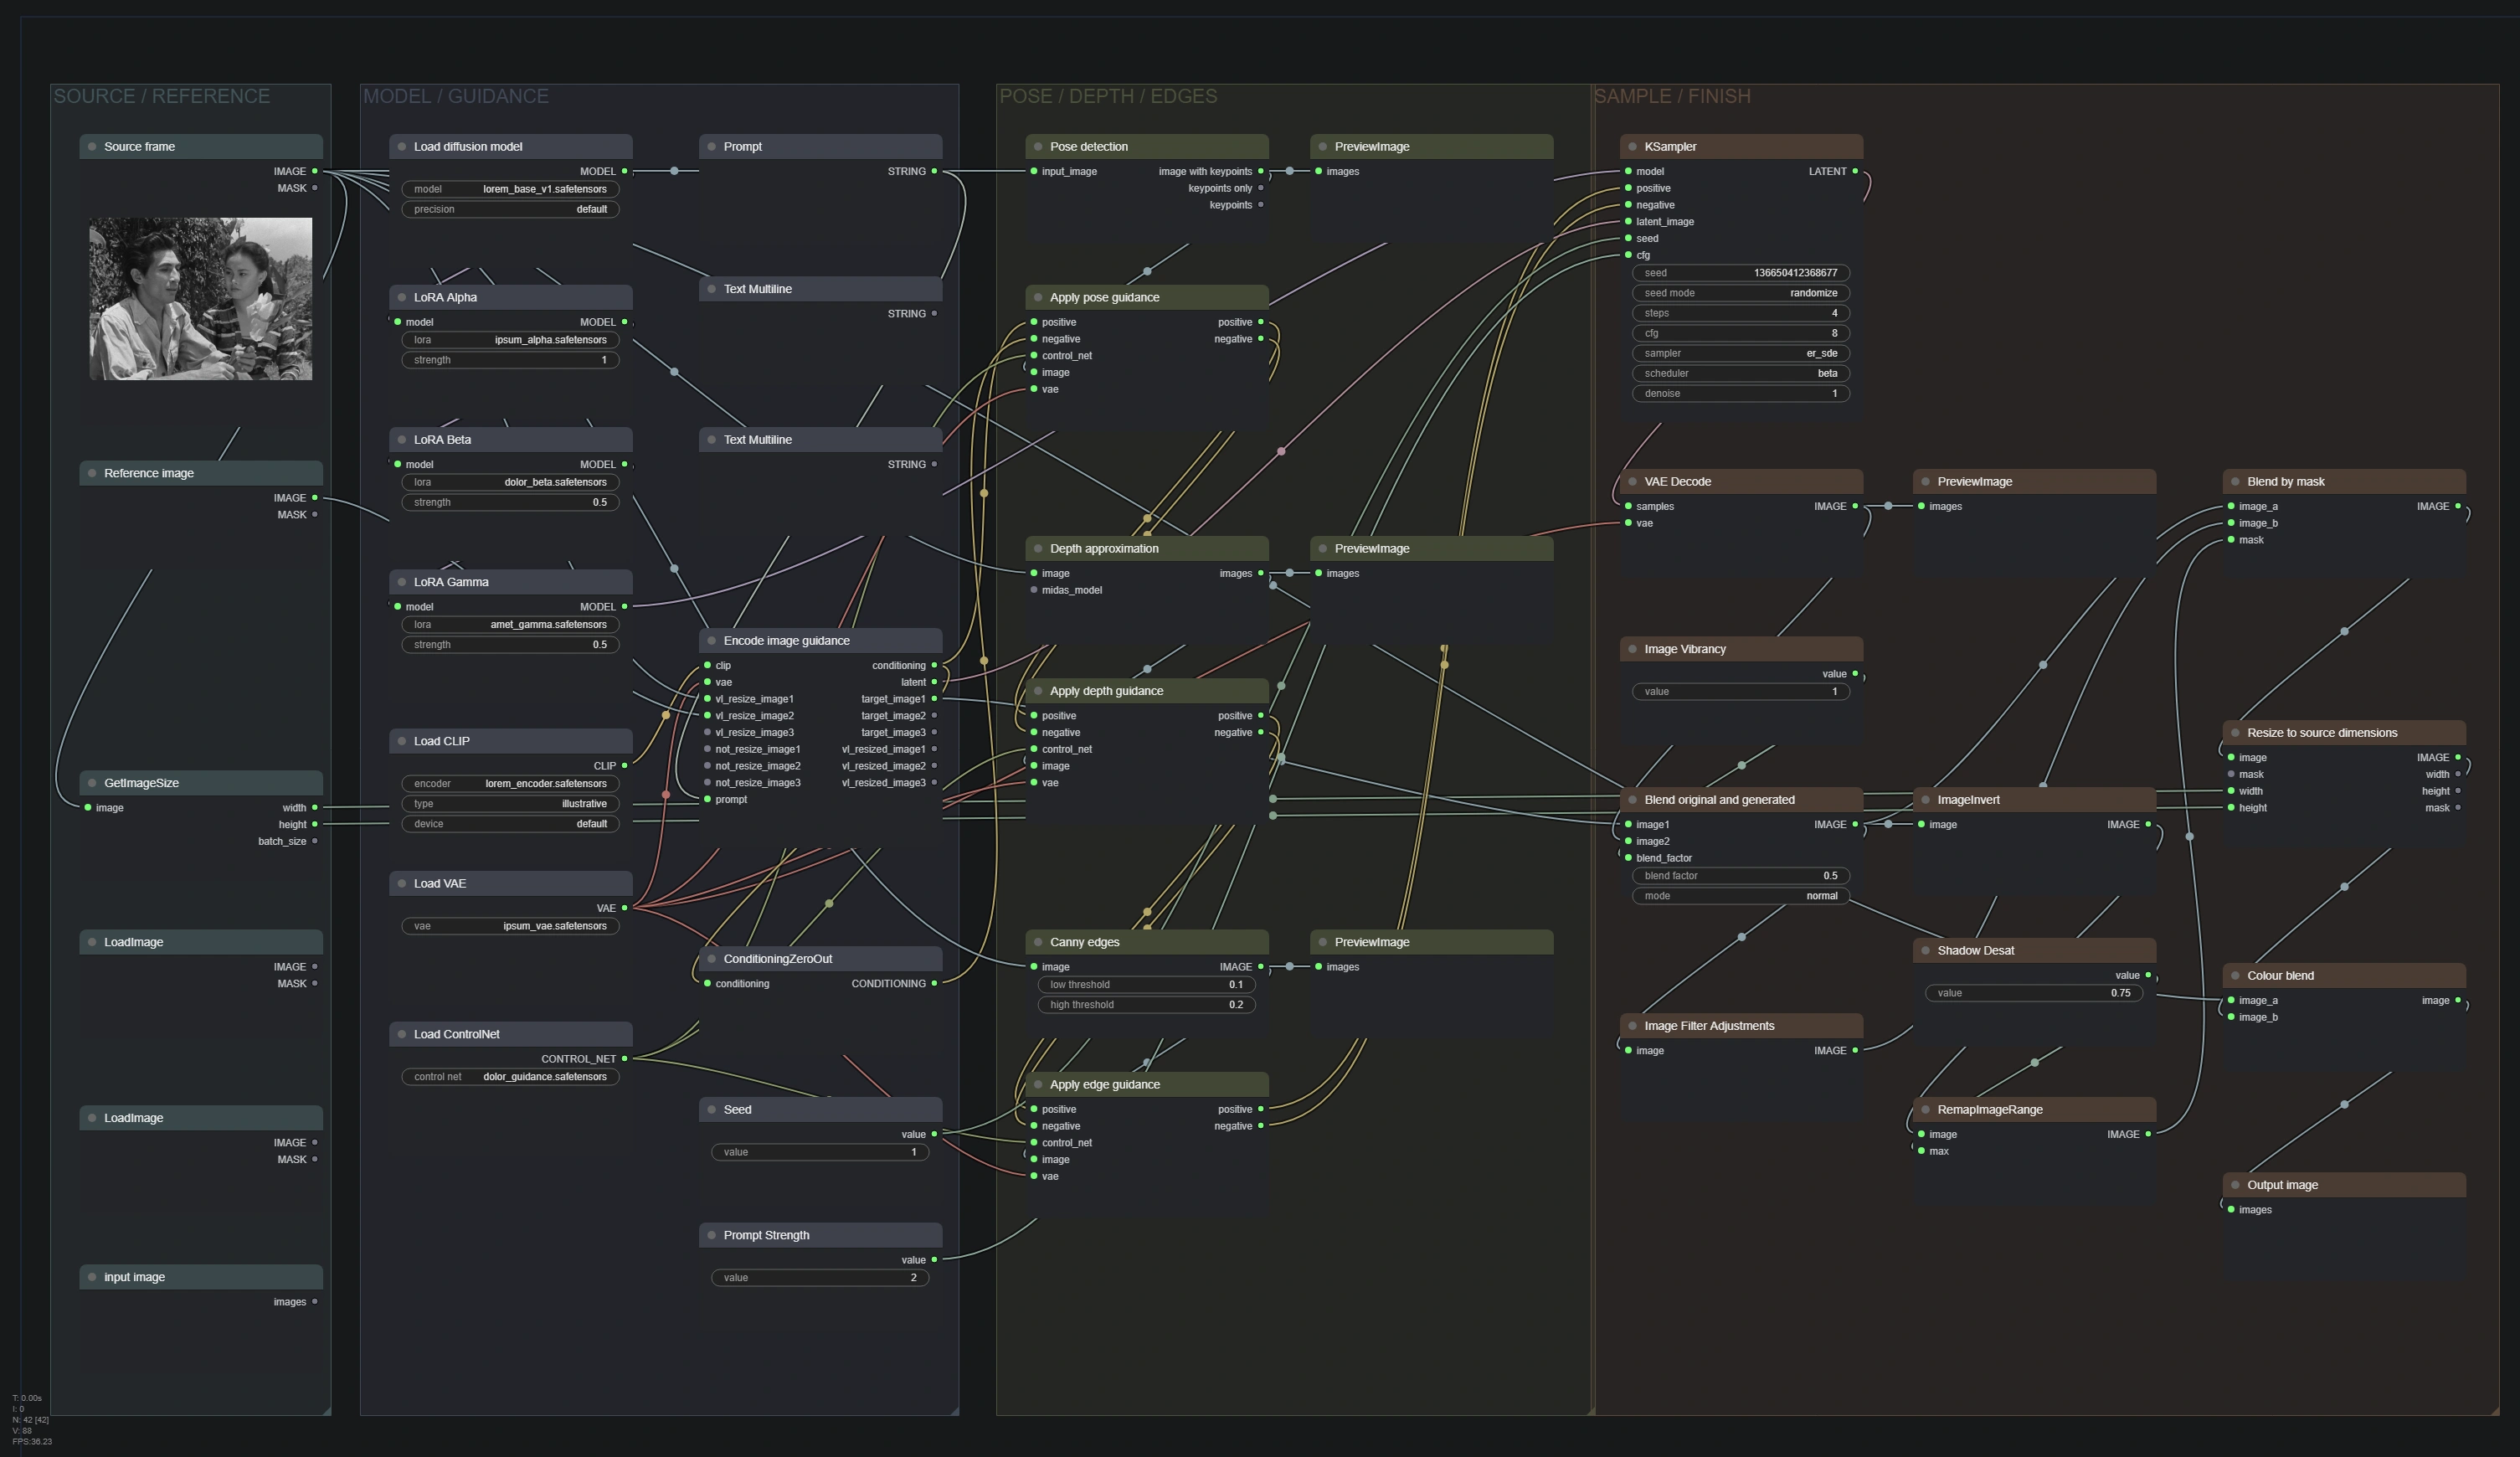This screenshot has height=1457, width=2520.
Task: Collapse the Pose detection node dot
Action: click(x=1038, y=147)
